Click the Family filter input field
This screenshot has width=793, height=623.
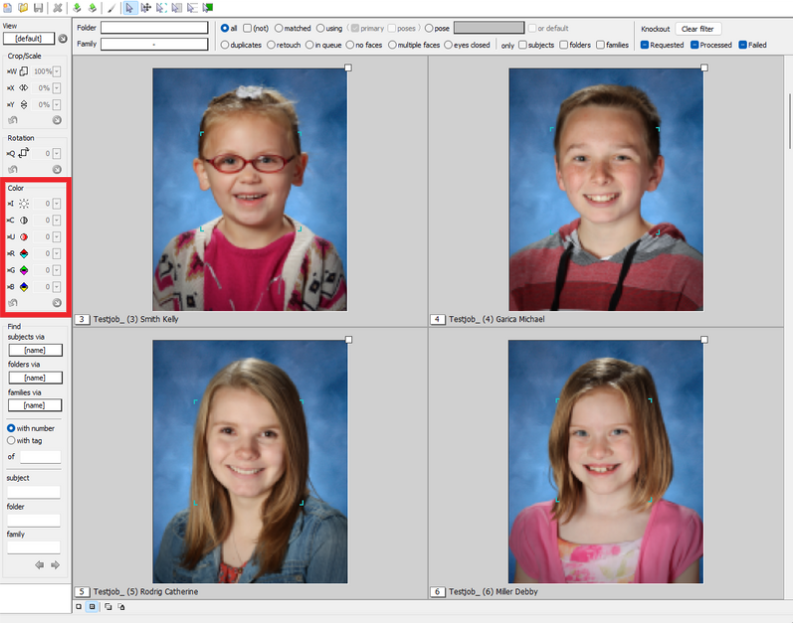tap(154, 44)
